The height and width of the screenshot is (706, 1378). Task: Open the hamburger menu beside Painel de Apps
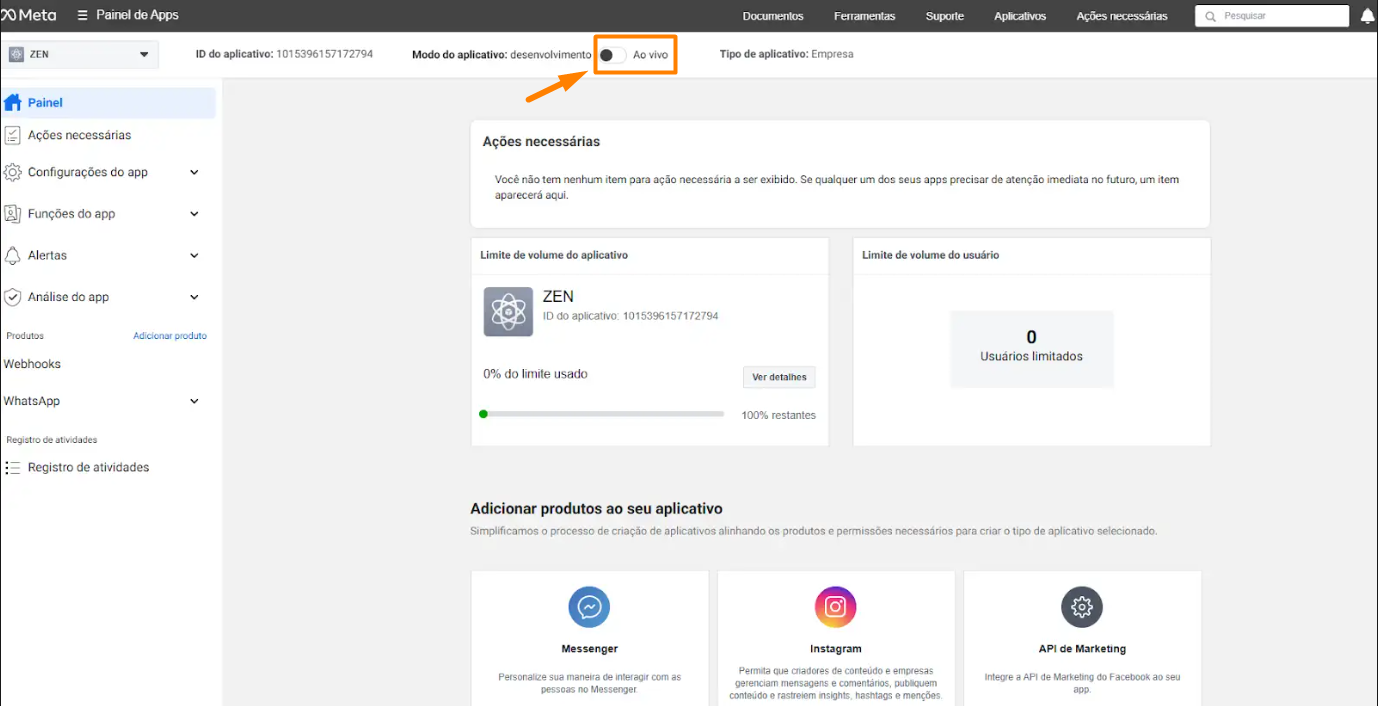(83, 16)
